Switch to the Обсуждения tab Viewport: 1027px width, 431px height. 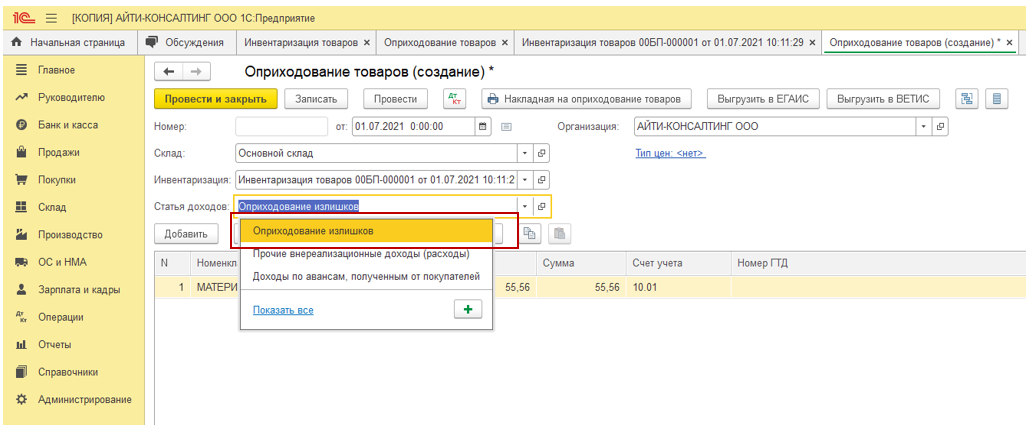point(185,42)
